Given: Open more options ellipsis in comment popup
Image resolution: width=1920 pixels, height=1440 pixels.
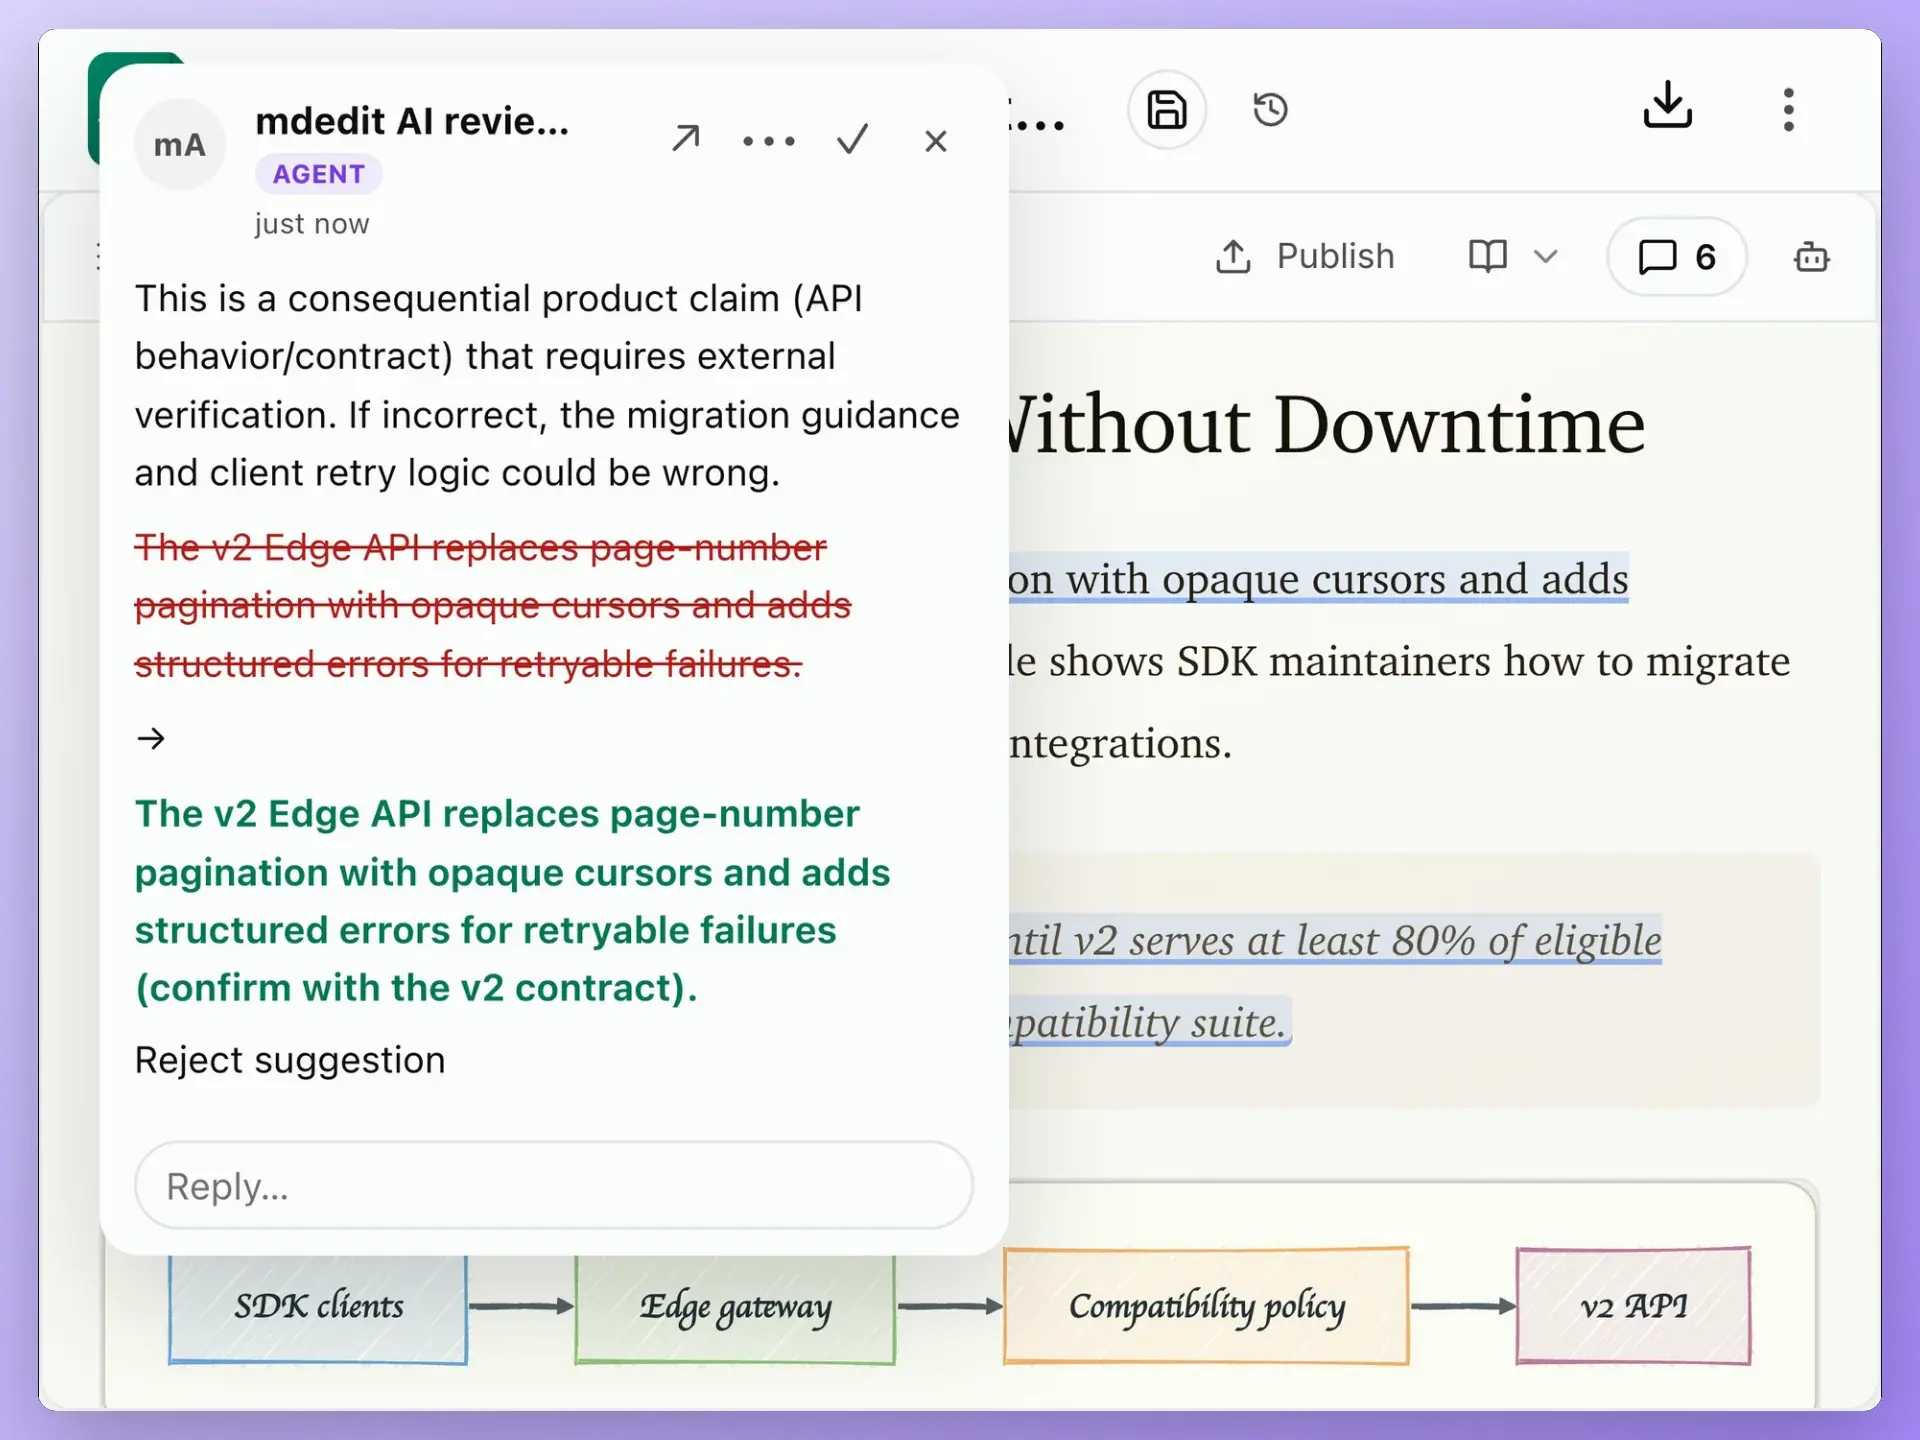Looking at the screenshot, I should point(769,141).
